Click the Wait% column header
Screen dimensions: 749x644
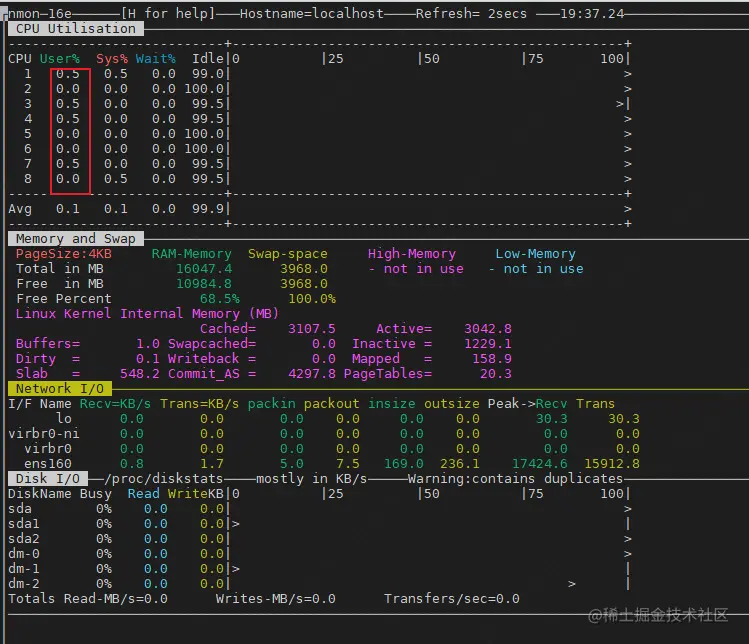[x=156, y=59]
